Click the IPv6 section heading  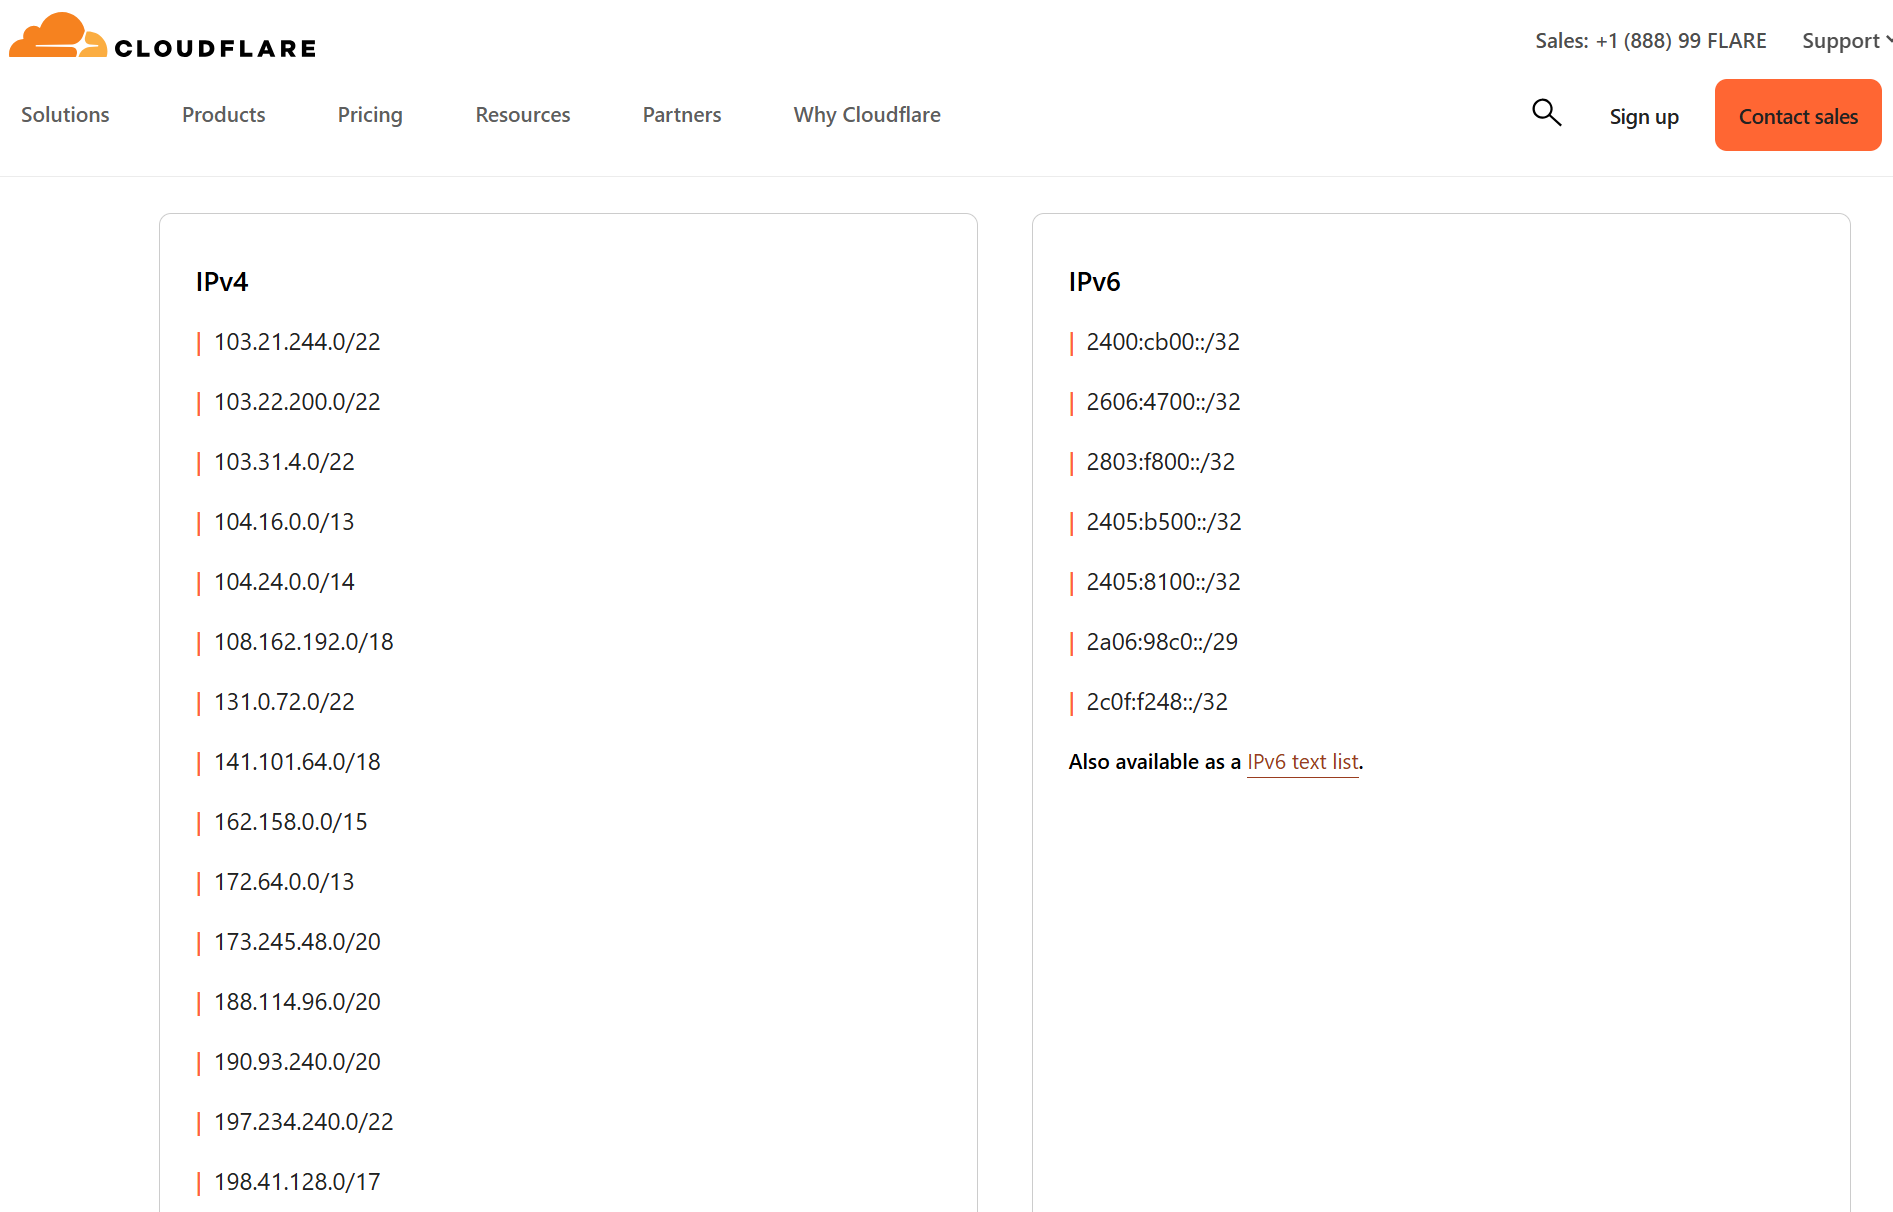1094,282
